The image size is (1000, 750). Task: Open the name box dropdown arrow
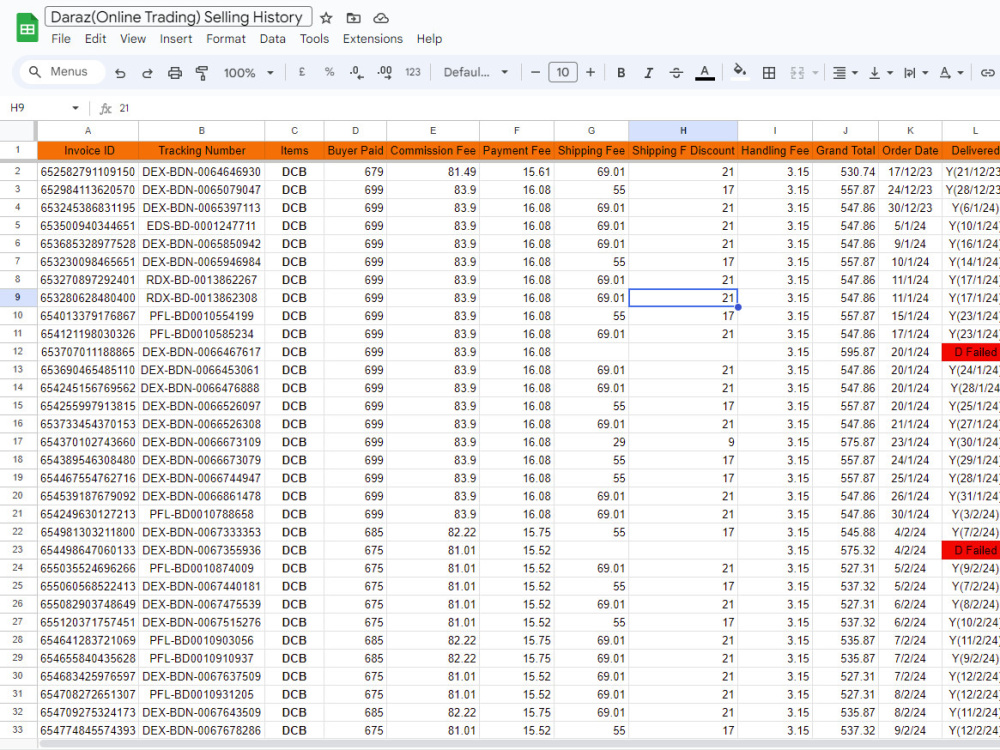[x=75, y=108]
